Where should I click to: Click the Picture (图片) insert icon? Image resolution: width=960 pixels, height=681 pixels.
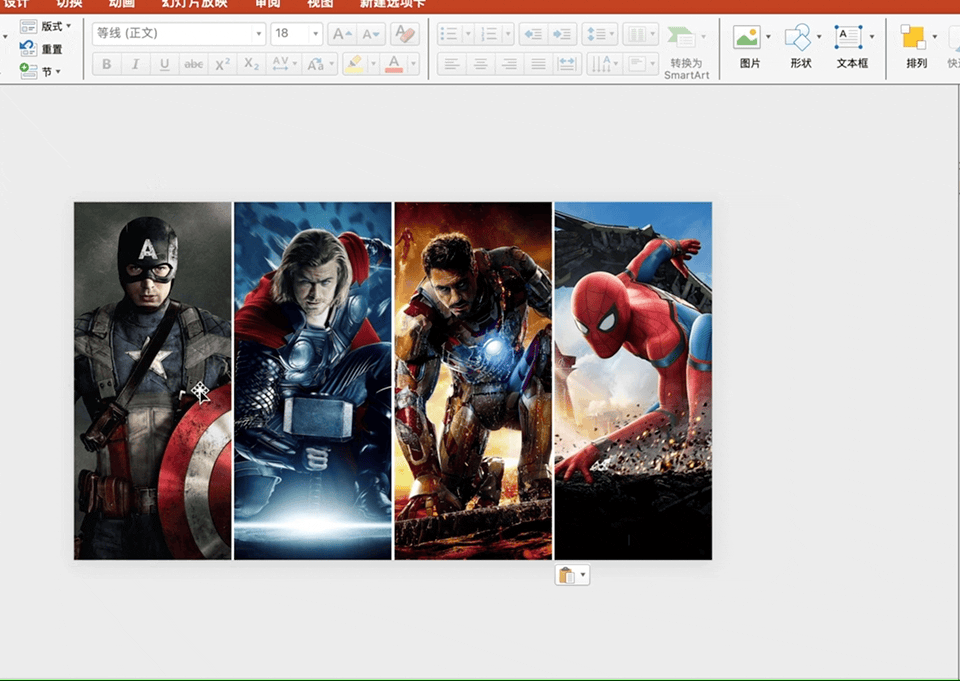pyautogui.click(x=747, y=39)
